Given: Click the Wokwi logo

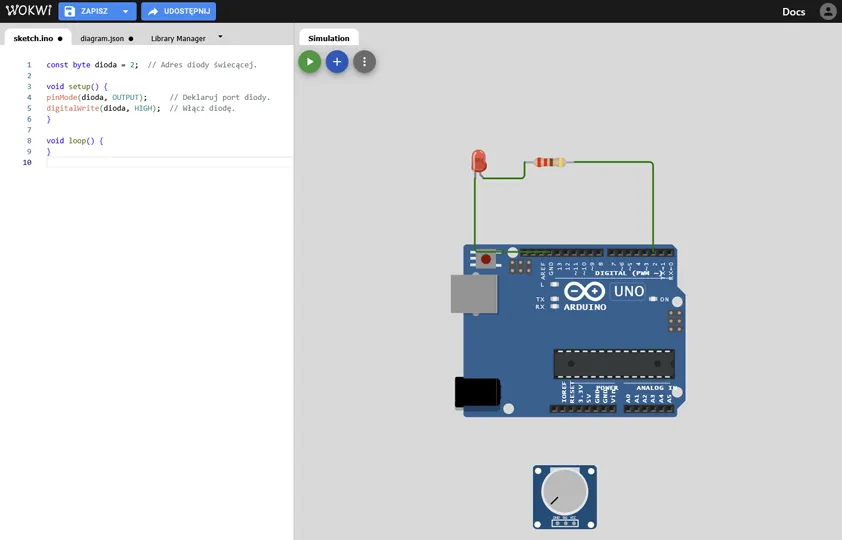Looking at the screenshot, I should [x=28, y=11].
